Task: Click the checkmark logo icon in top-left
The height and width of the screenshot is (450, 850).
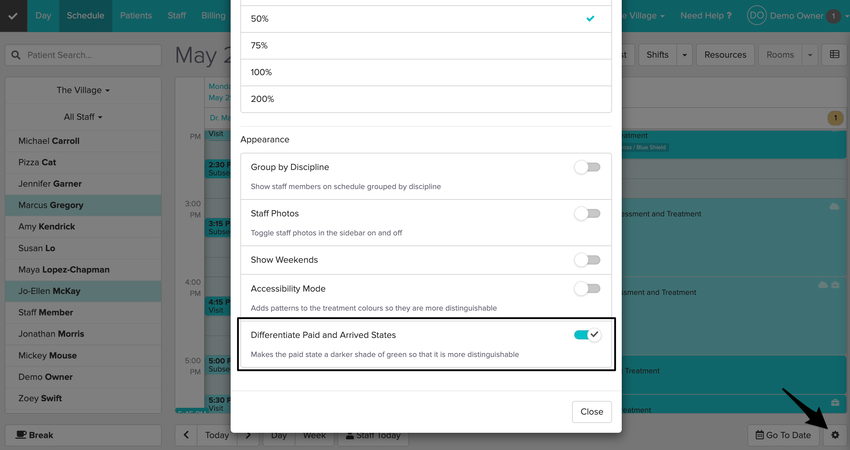Action: pyautogui.click(x=13, y=16)
